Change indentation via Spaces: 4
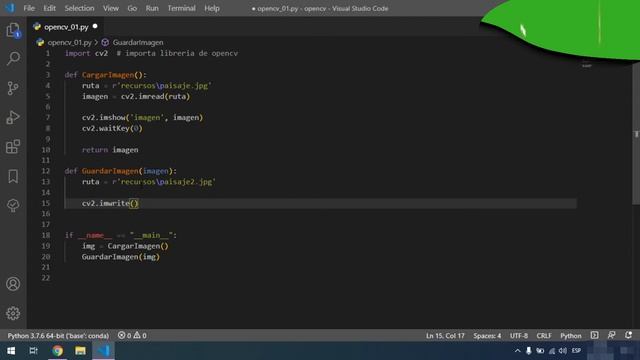This screenshot has width=640, height=360. 487,336
